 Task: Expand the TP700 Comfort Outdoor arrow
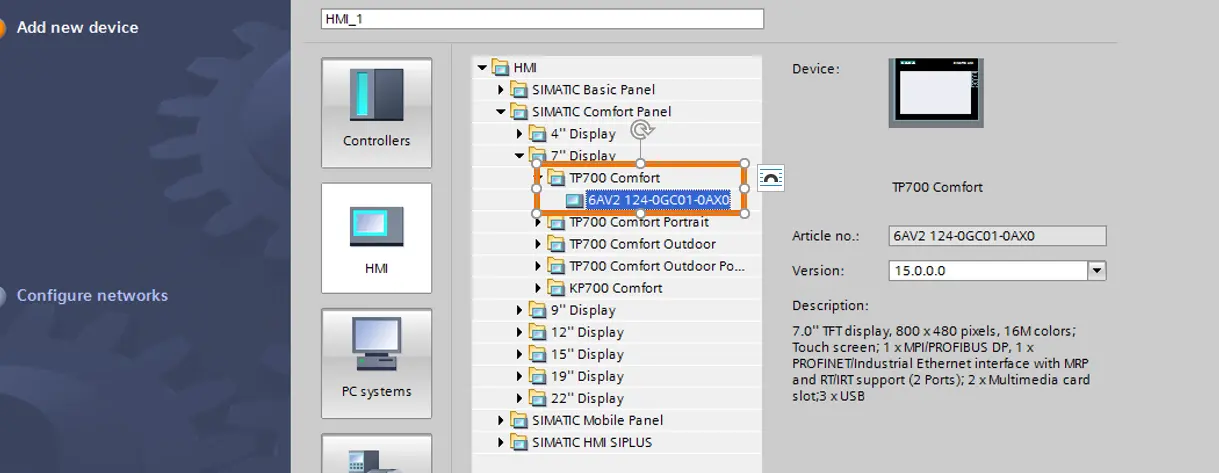(x=538, y=244)
